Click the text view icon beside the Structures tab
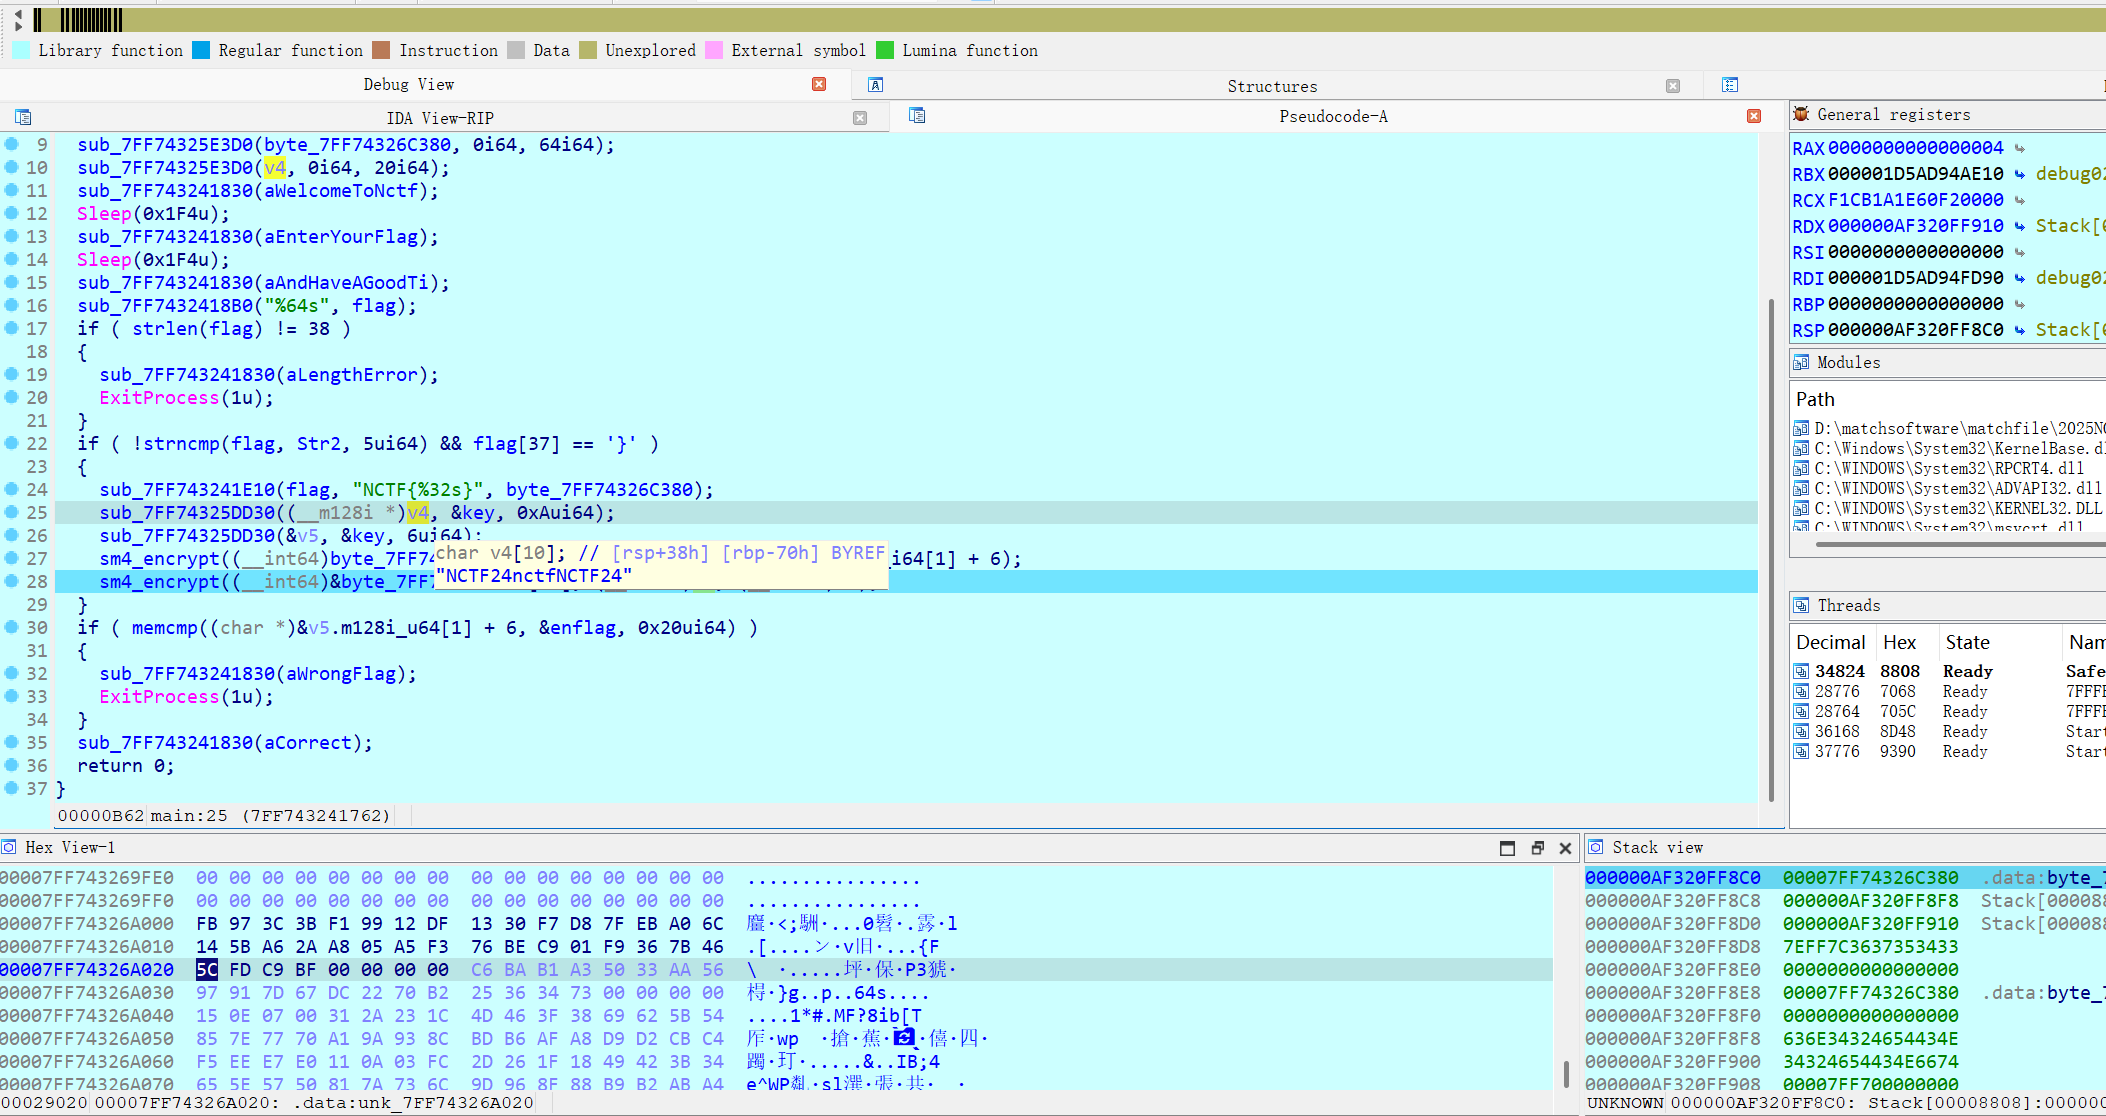 pos(874,85)
